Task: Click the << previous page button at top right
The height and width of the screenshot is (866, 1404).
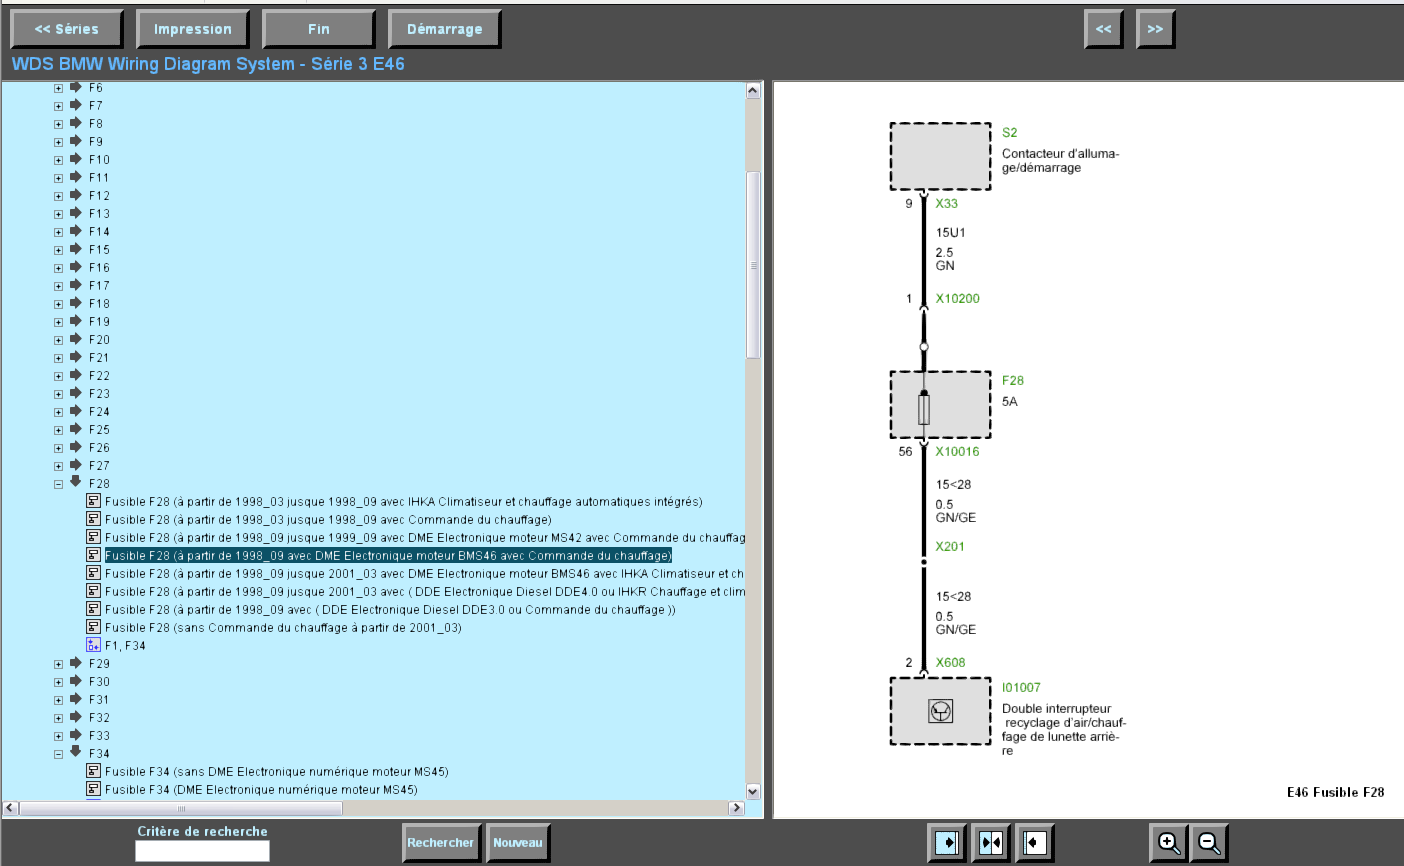Action: (1104, 29)
